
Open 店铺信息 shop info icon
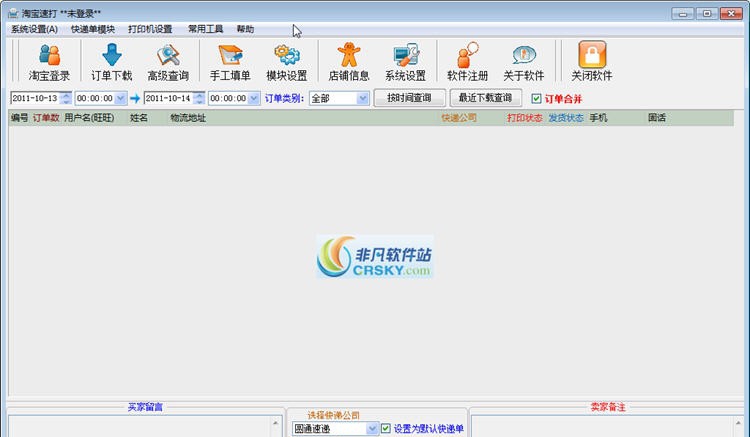pyautogui.click(x=349, y=55)
